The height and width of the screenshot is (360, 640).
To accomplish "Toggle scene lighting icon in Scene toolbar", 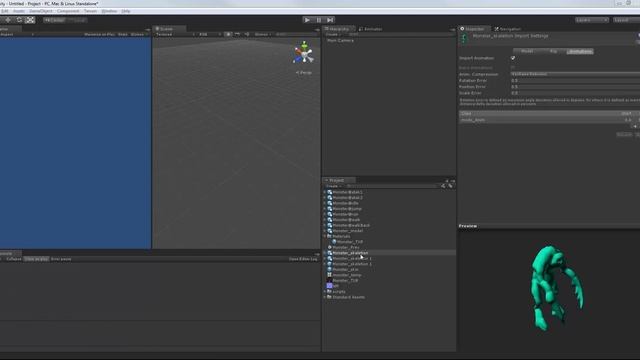I will tap(228, 34).
